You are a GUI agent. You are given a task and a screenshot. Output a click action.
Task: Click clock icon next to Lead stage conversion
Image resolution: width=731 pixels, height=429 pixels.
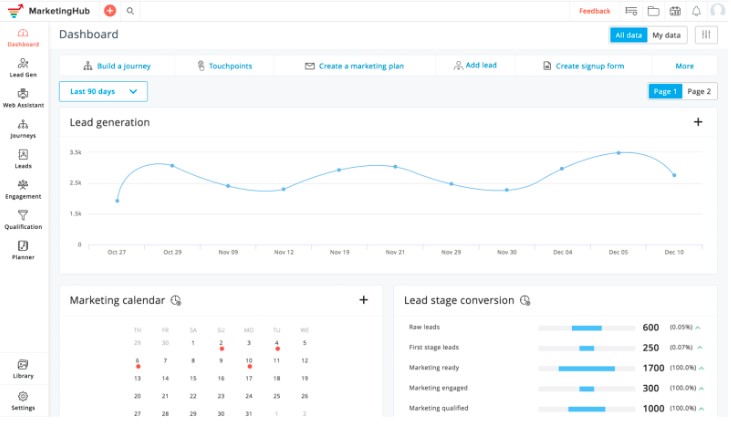coord(525,300)
